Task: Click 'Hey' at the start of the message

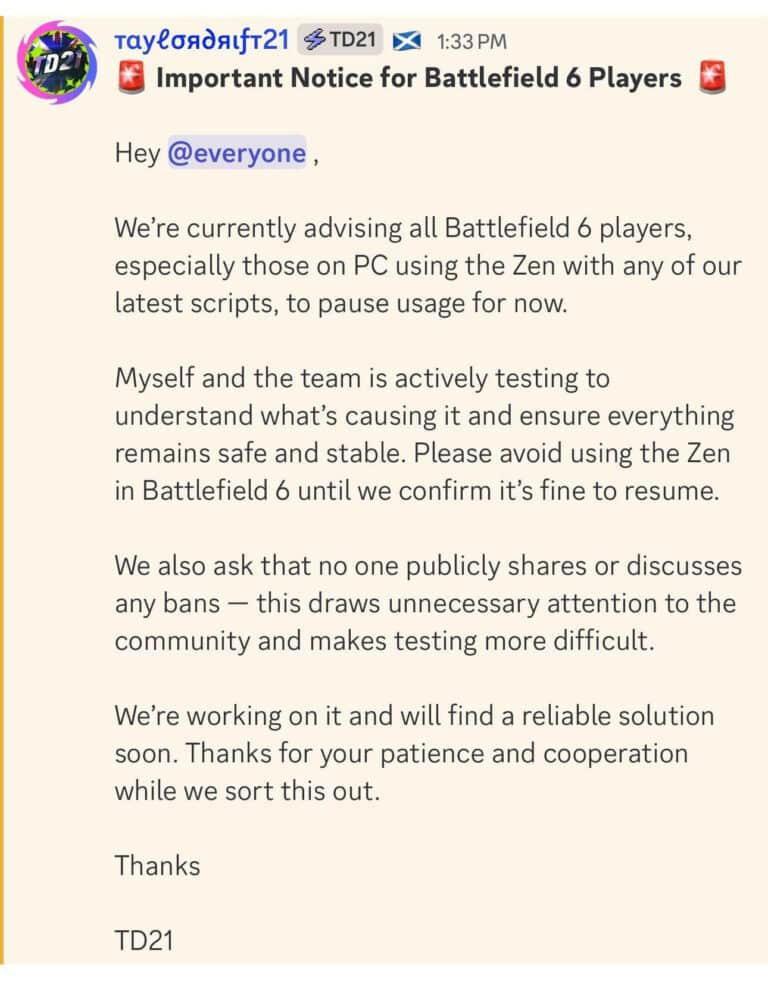Action: pos(138,152)
